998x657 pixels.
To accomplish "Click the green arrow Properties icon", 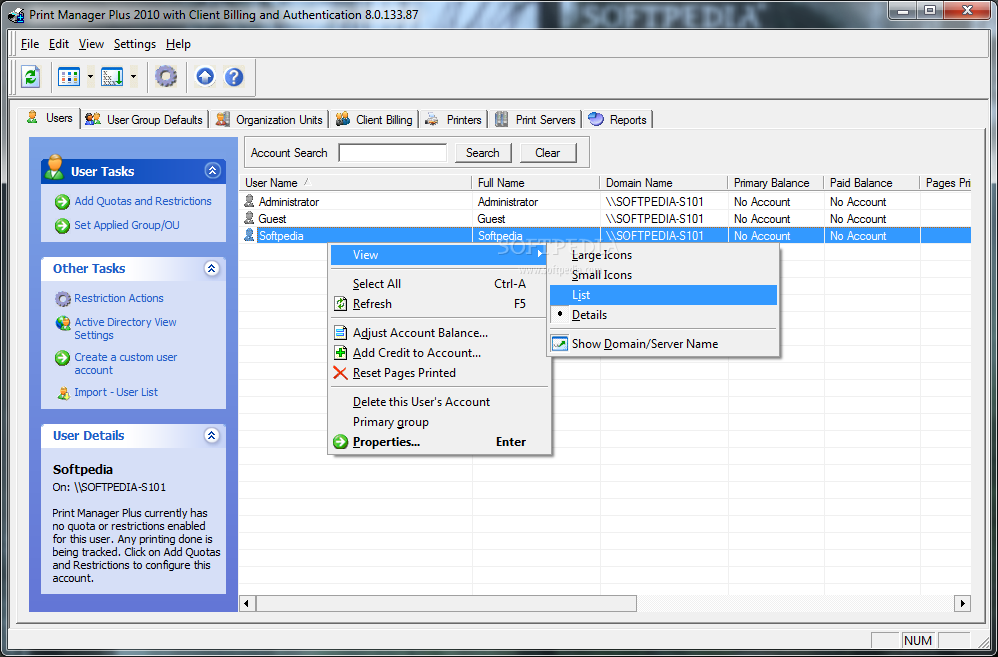I will [341, 442].
